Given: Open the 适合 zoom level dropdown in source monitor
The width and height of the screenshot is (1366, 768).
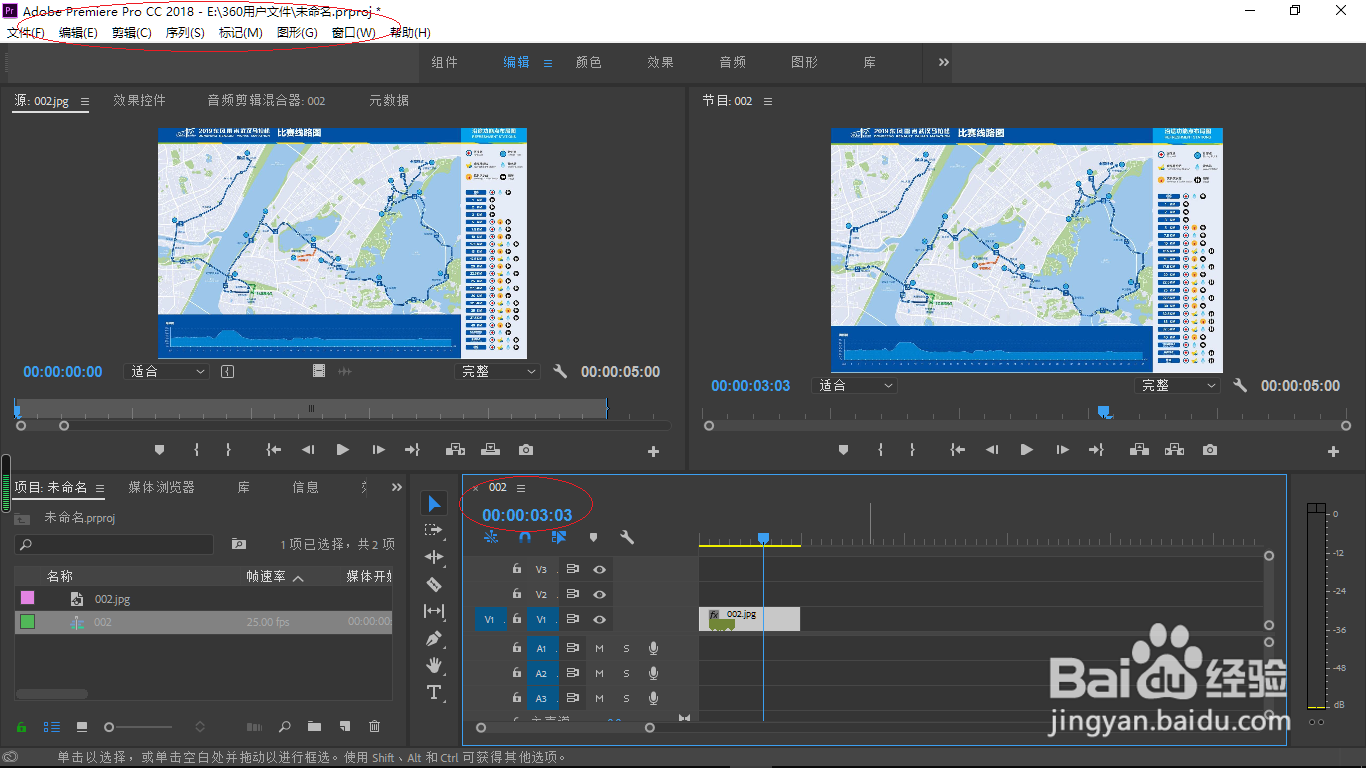Looking at the screenshot, I should [x=168, y=371].
